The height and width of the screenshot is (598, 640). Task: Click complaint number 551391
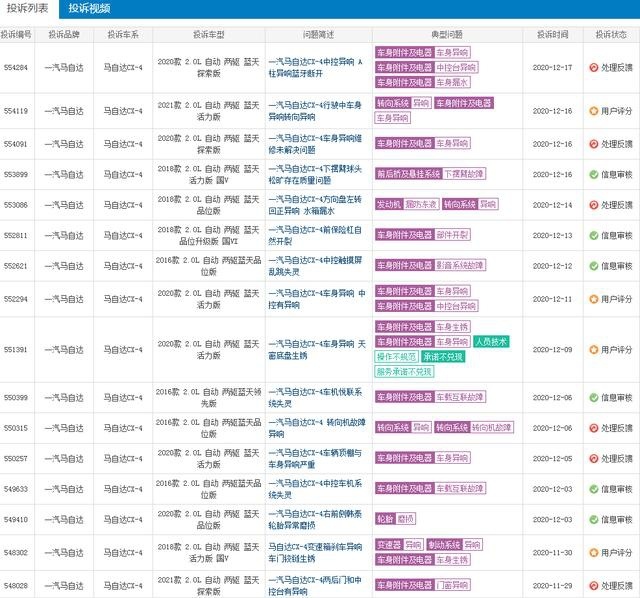tap(16, 350)
